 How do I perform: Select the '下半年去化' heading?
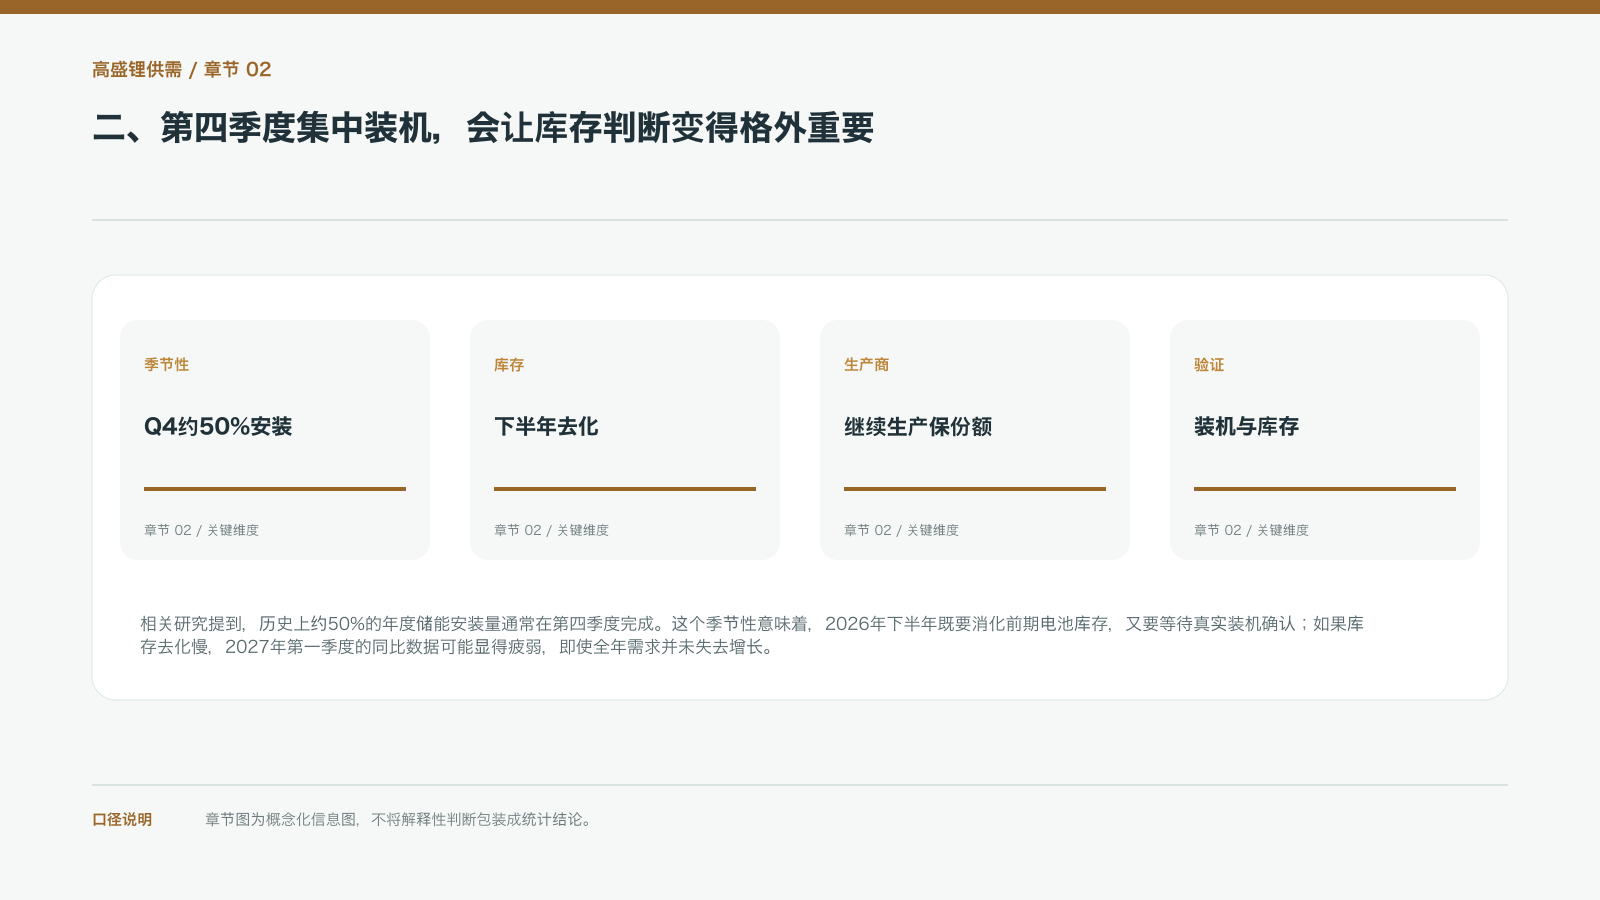pyautogui.click(x=546, y=427)
